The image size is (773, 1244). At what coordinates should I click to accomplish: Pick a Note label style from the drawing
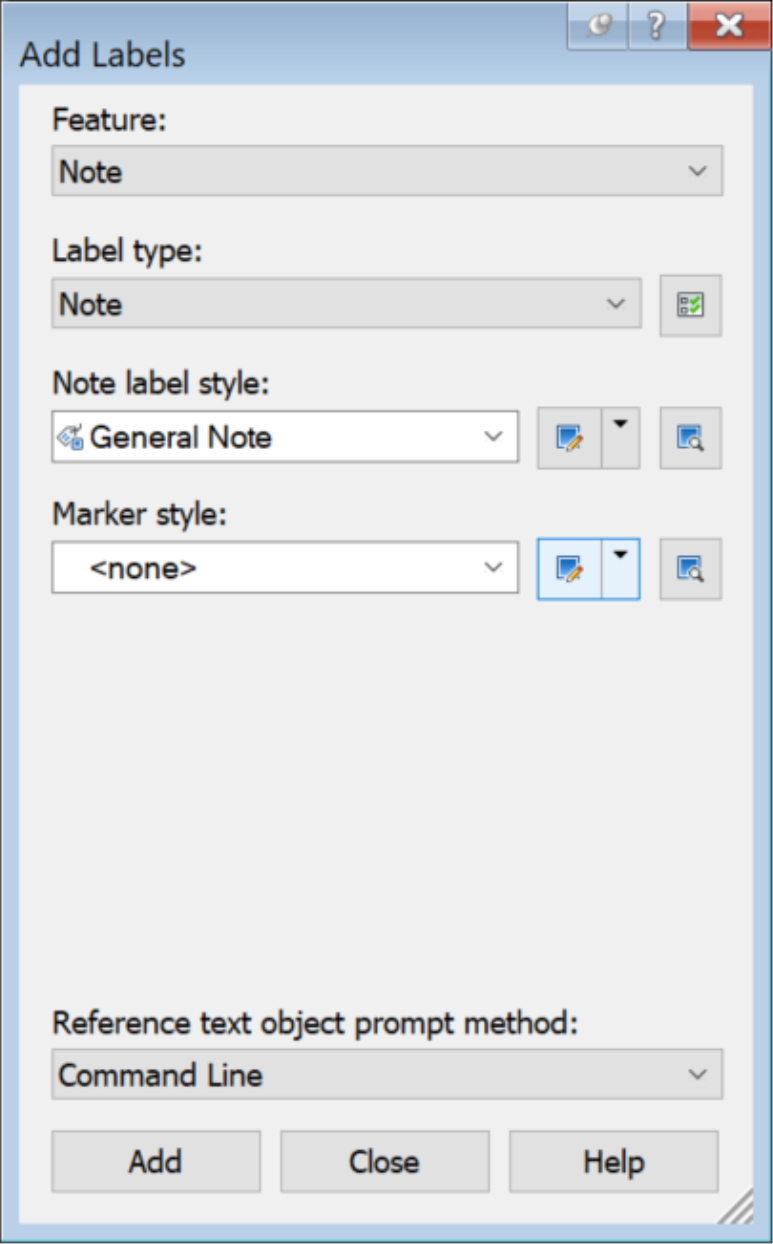690,438
